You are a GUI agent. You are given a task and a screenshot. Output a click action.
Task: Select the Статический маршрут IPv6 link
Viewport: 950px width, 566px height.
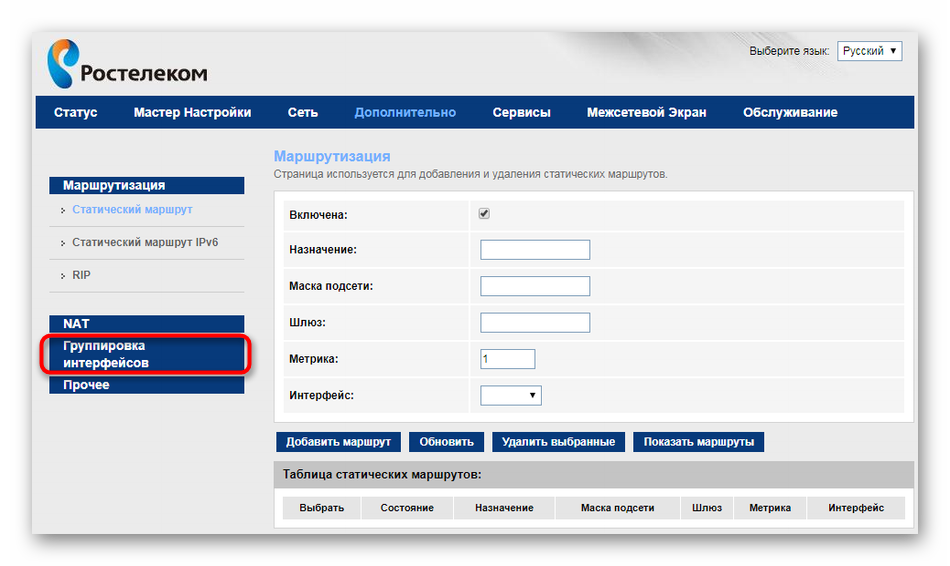pyautogui.click(x=145, y=242)
